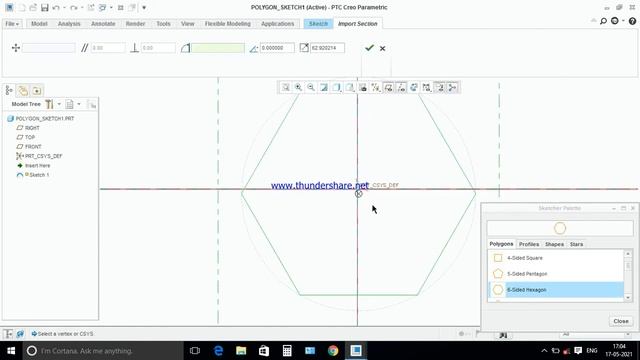Click the Help question mark icon

[x=632, y=21]
